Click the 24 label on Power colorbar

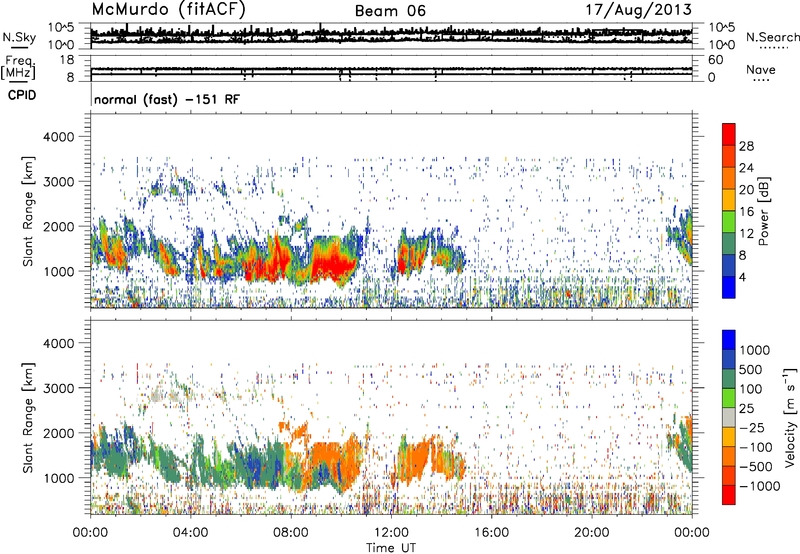click(x=746, y=168)
